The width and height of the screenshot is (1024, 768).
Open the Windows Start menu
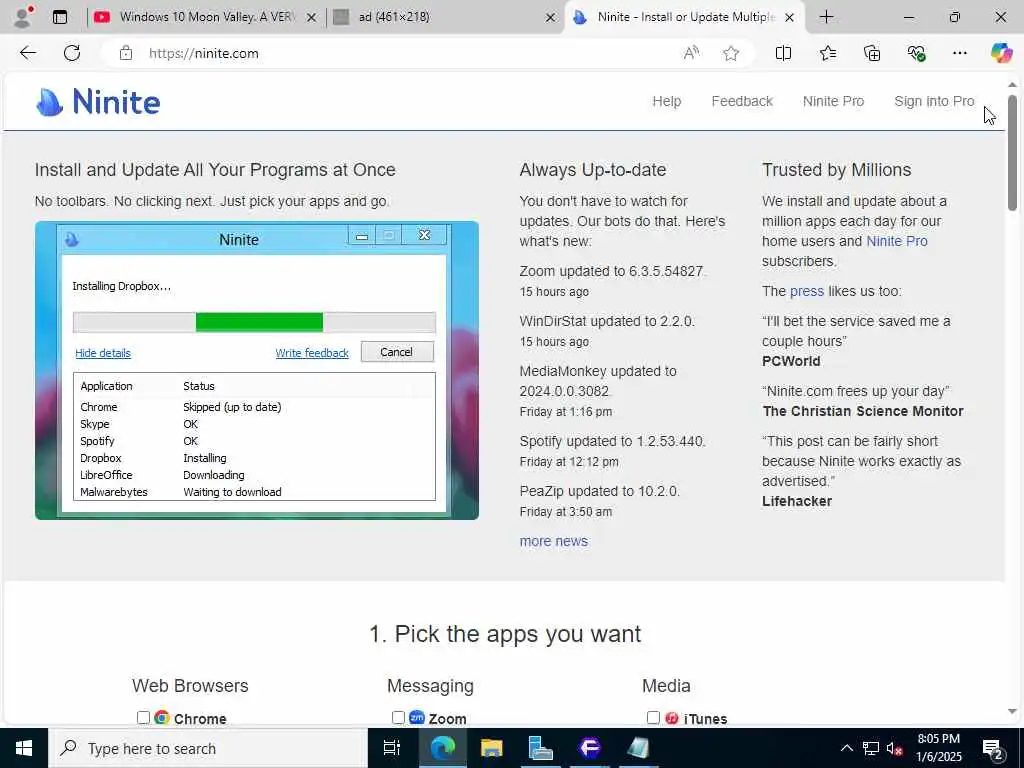pyautogui.click(x=24, y=748)
